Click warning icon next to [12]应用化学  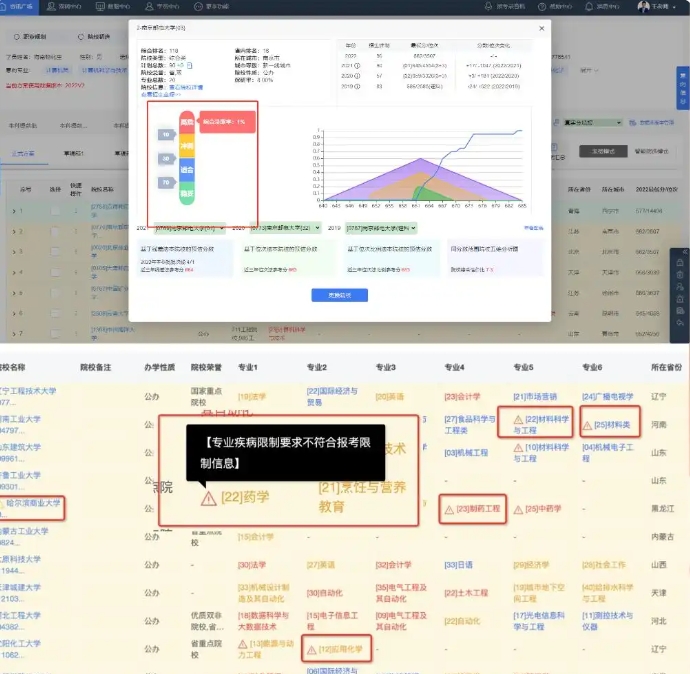point(311,649)
